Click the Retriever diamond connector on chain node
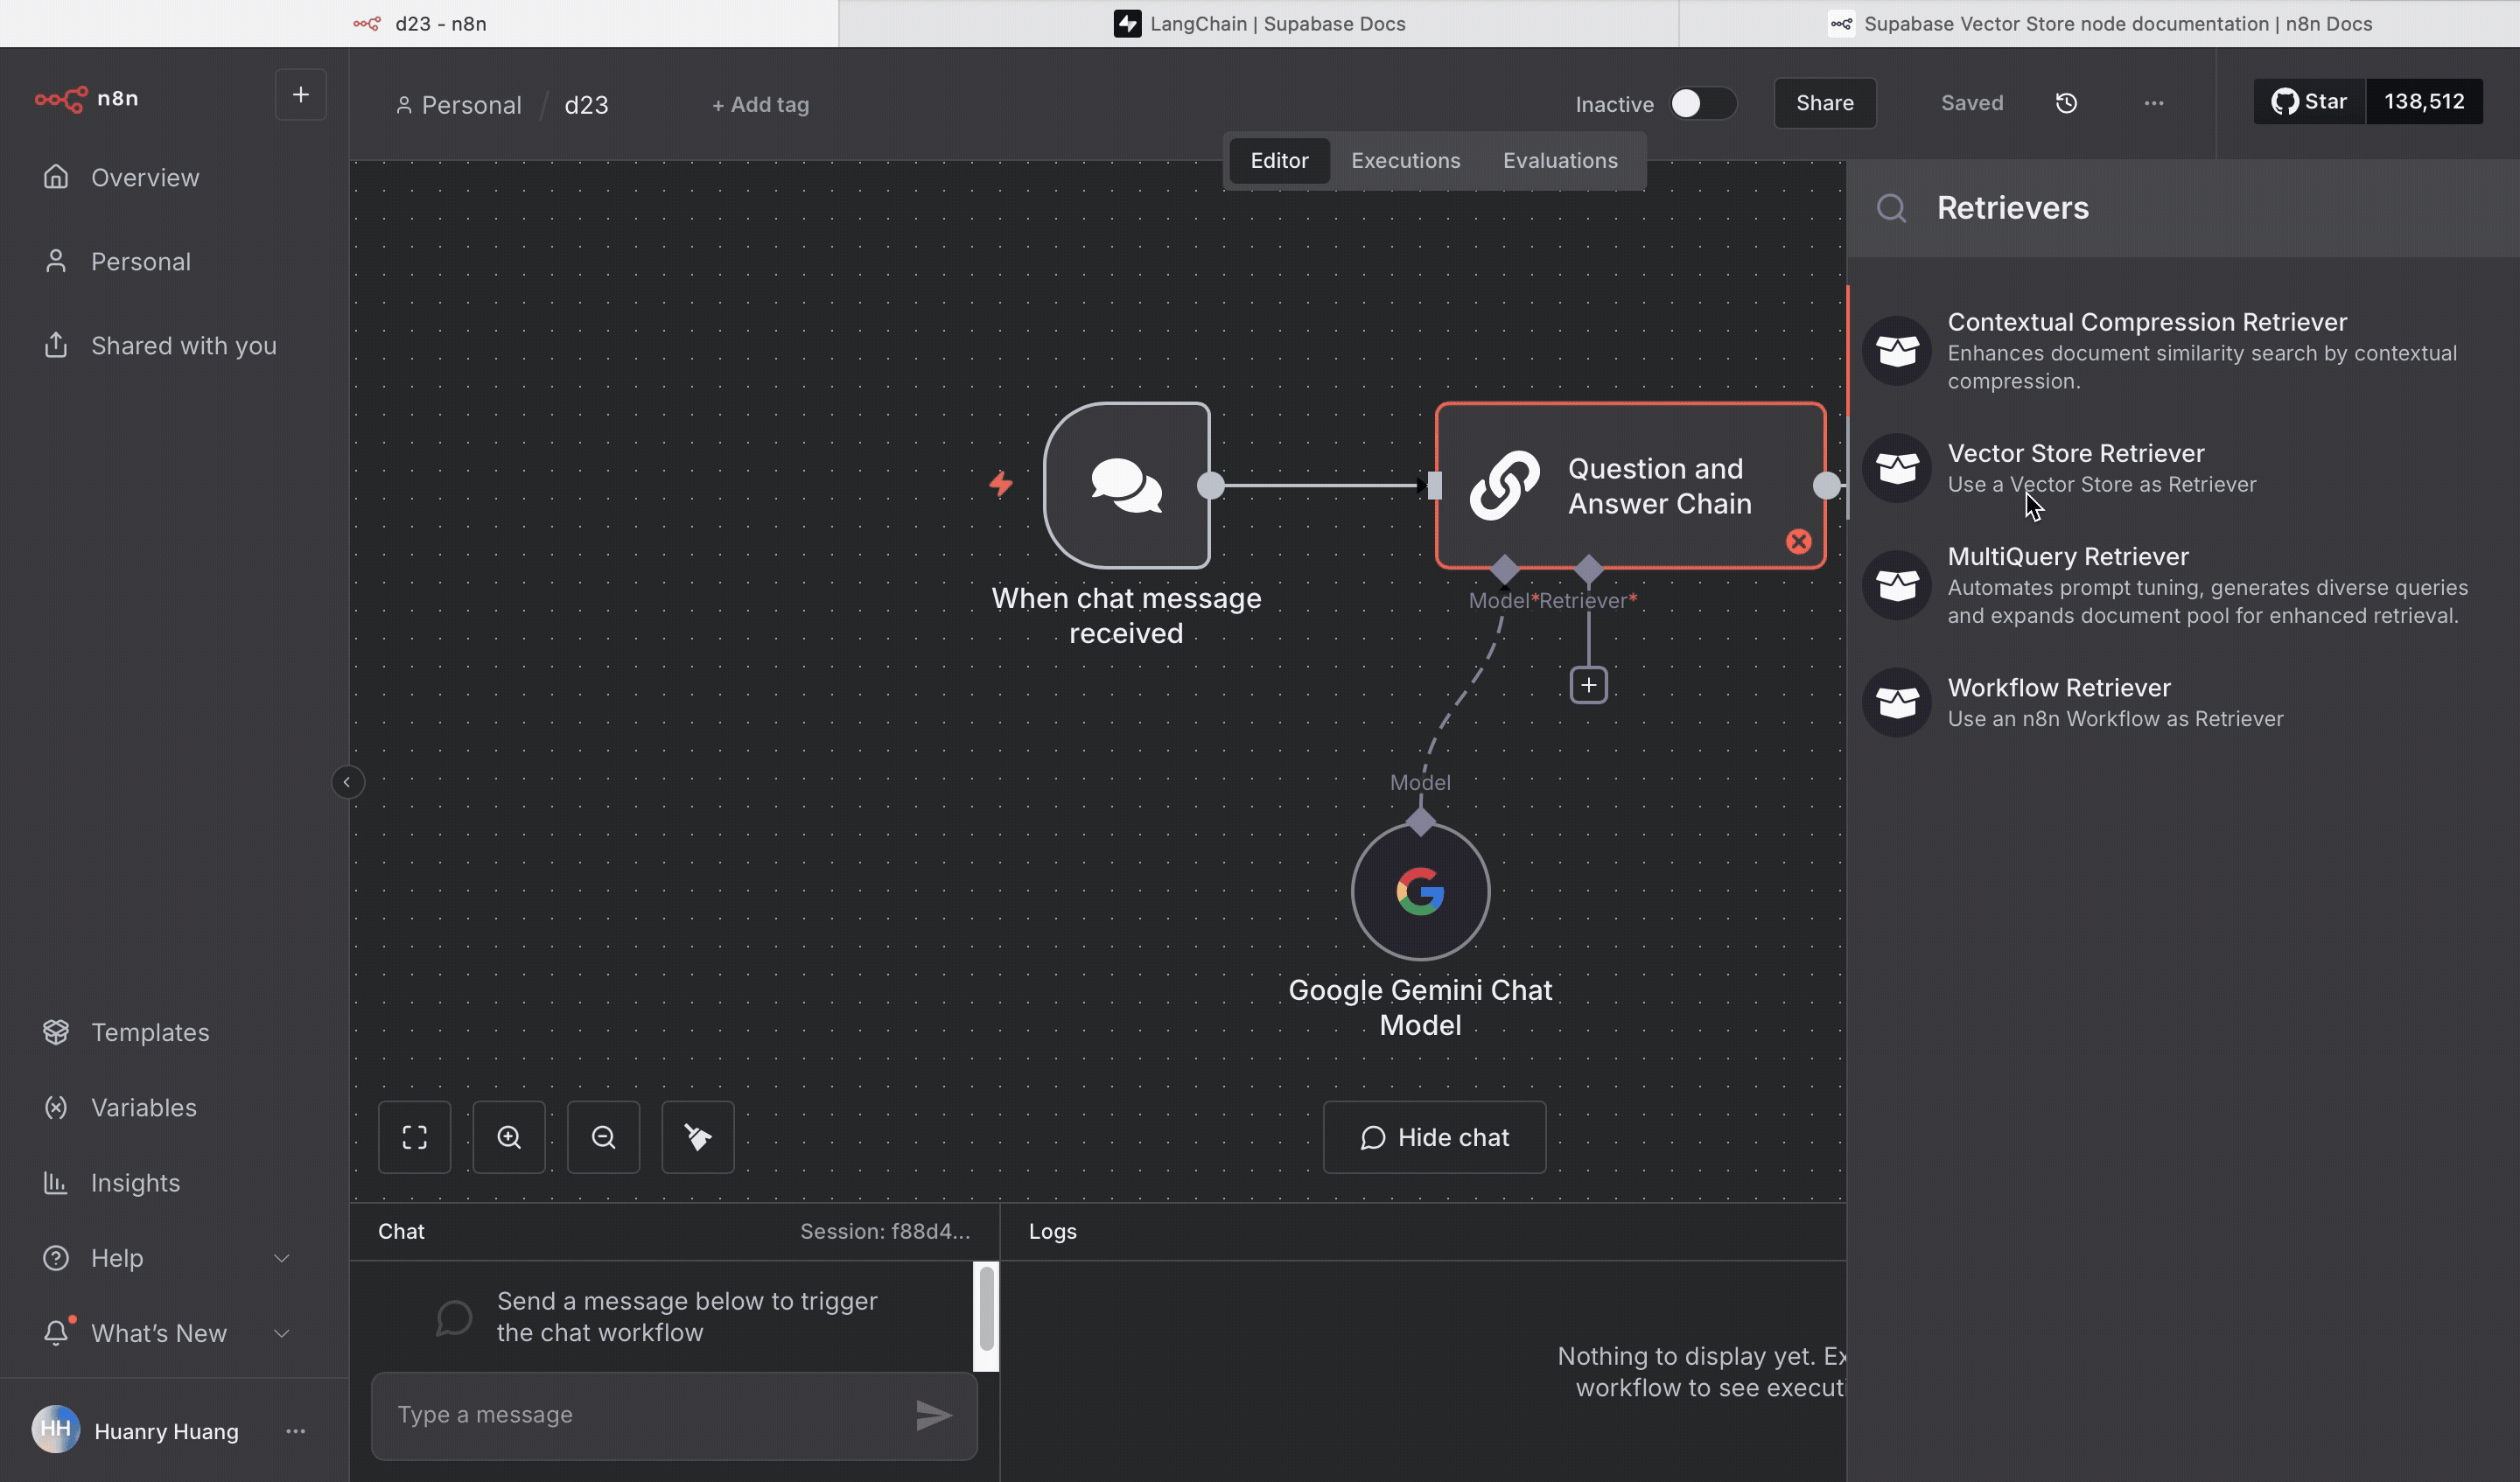 1588,569
